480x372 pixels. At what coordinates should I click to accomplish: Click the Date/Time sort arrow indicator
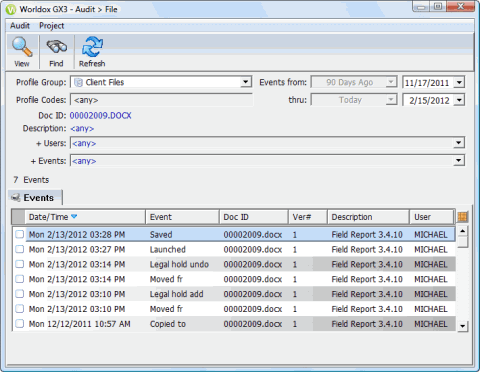(74, 216)
